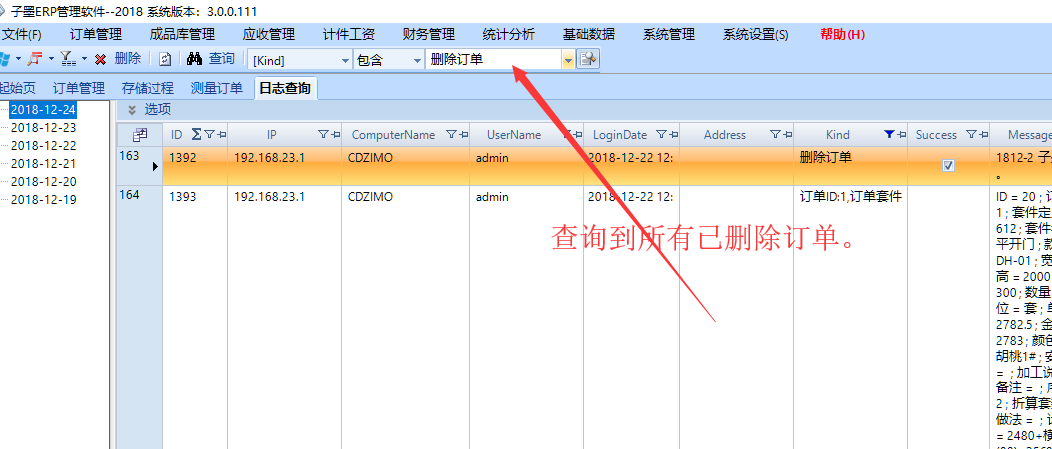Click the LoginDate column header
The width and height of the screenshot is (1052, 449).
620,135
